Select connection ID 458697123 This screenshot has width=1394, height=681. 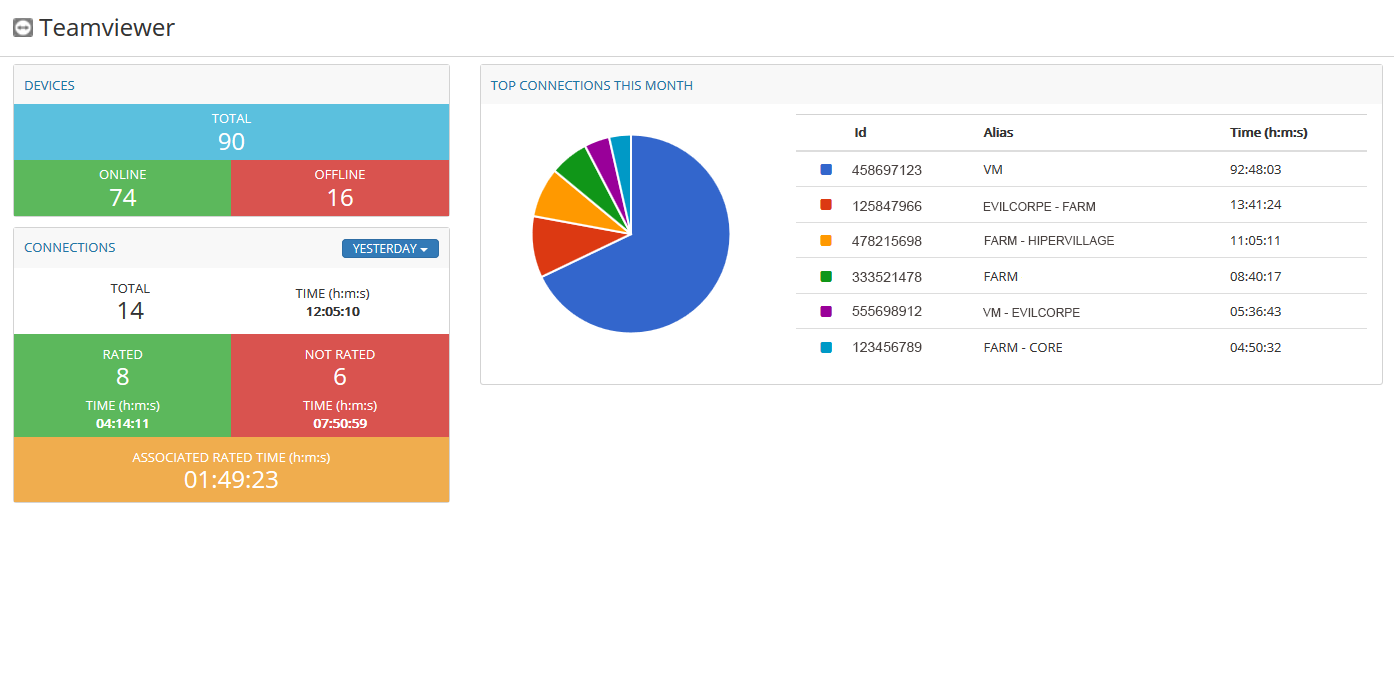click(x=887, y=170)
